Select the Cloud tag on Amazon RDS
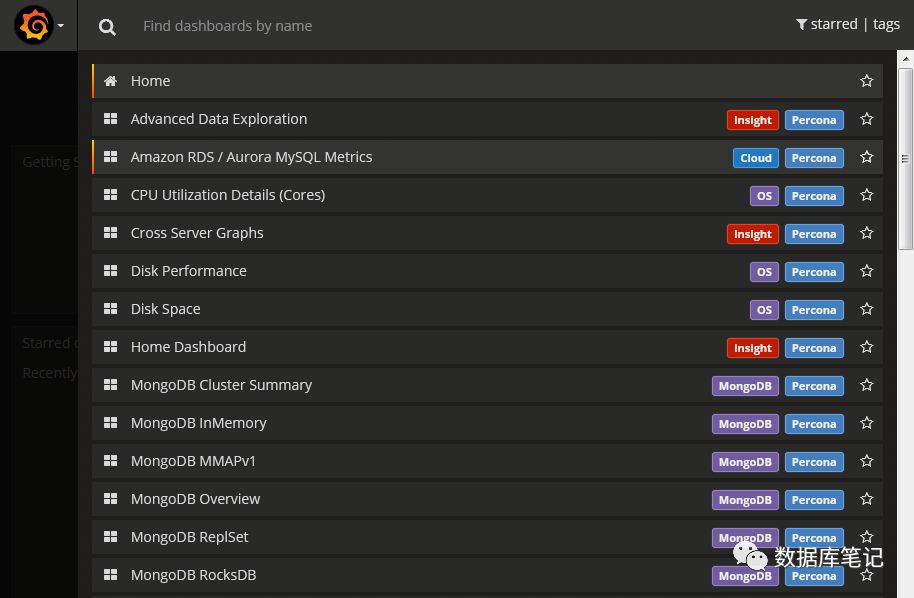This screenshot has width=914, height=598. click(755, 158)
